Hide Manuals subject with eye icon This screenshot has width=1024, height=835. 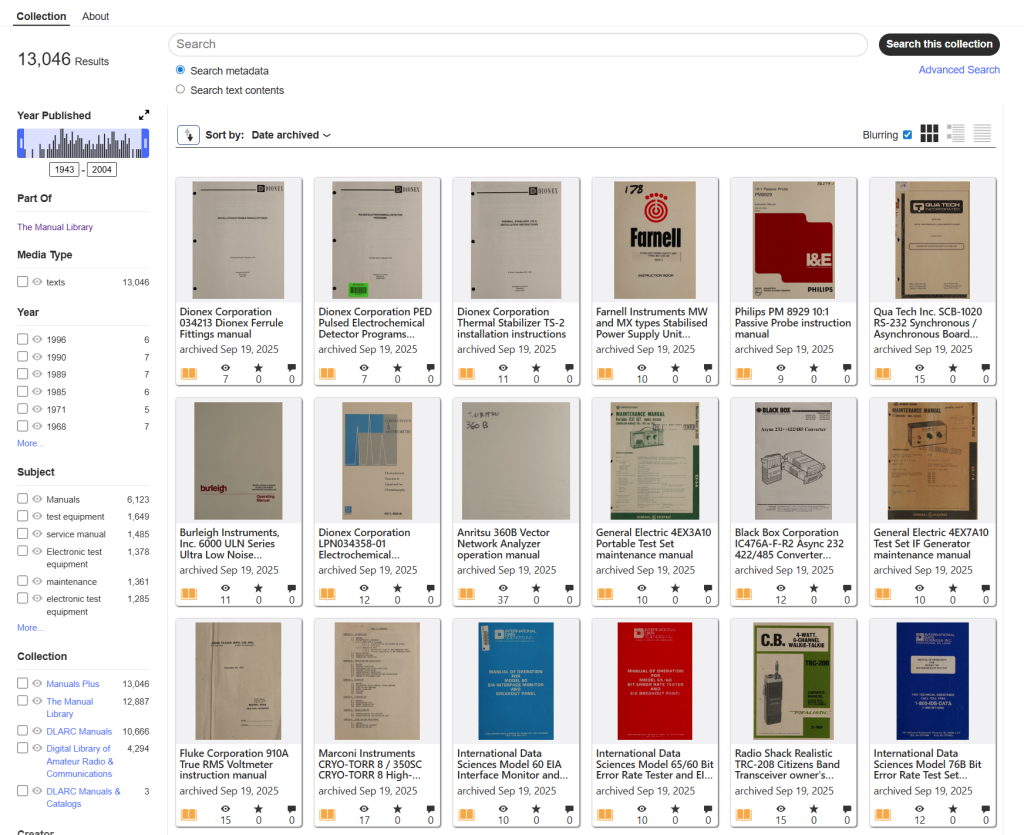37,499
